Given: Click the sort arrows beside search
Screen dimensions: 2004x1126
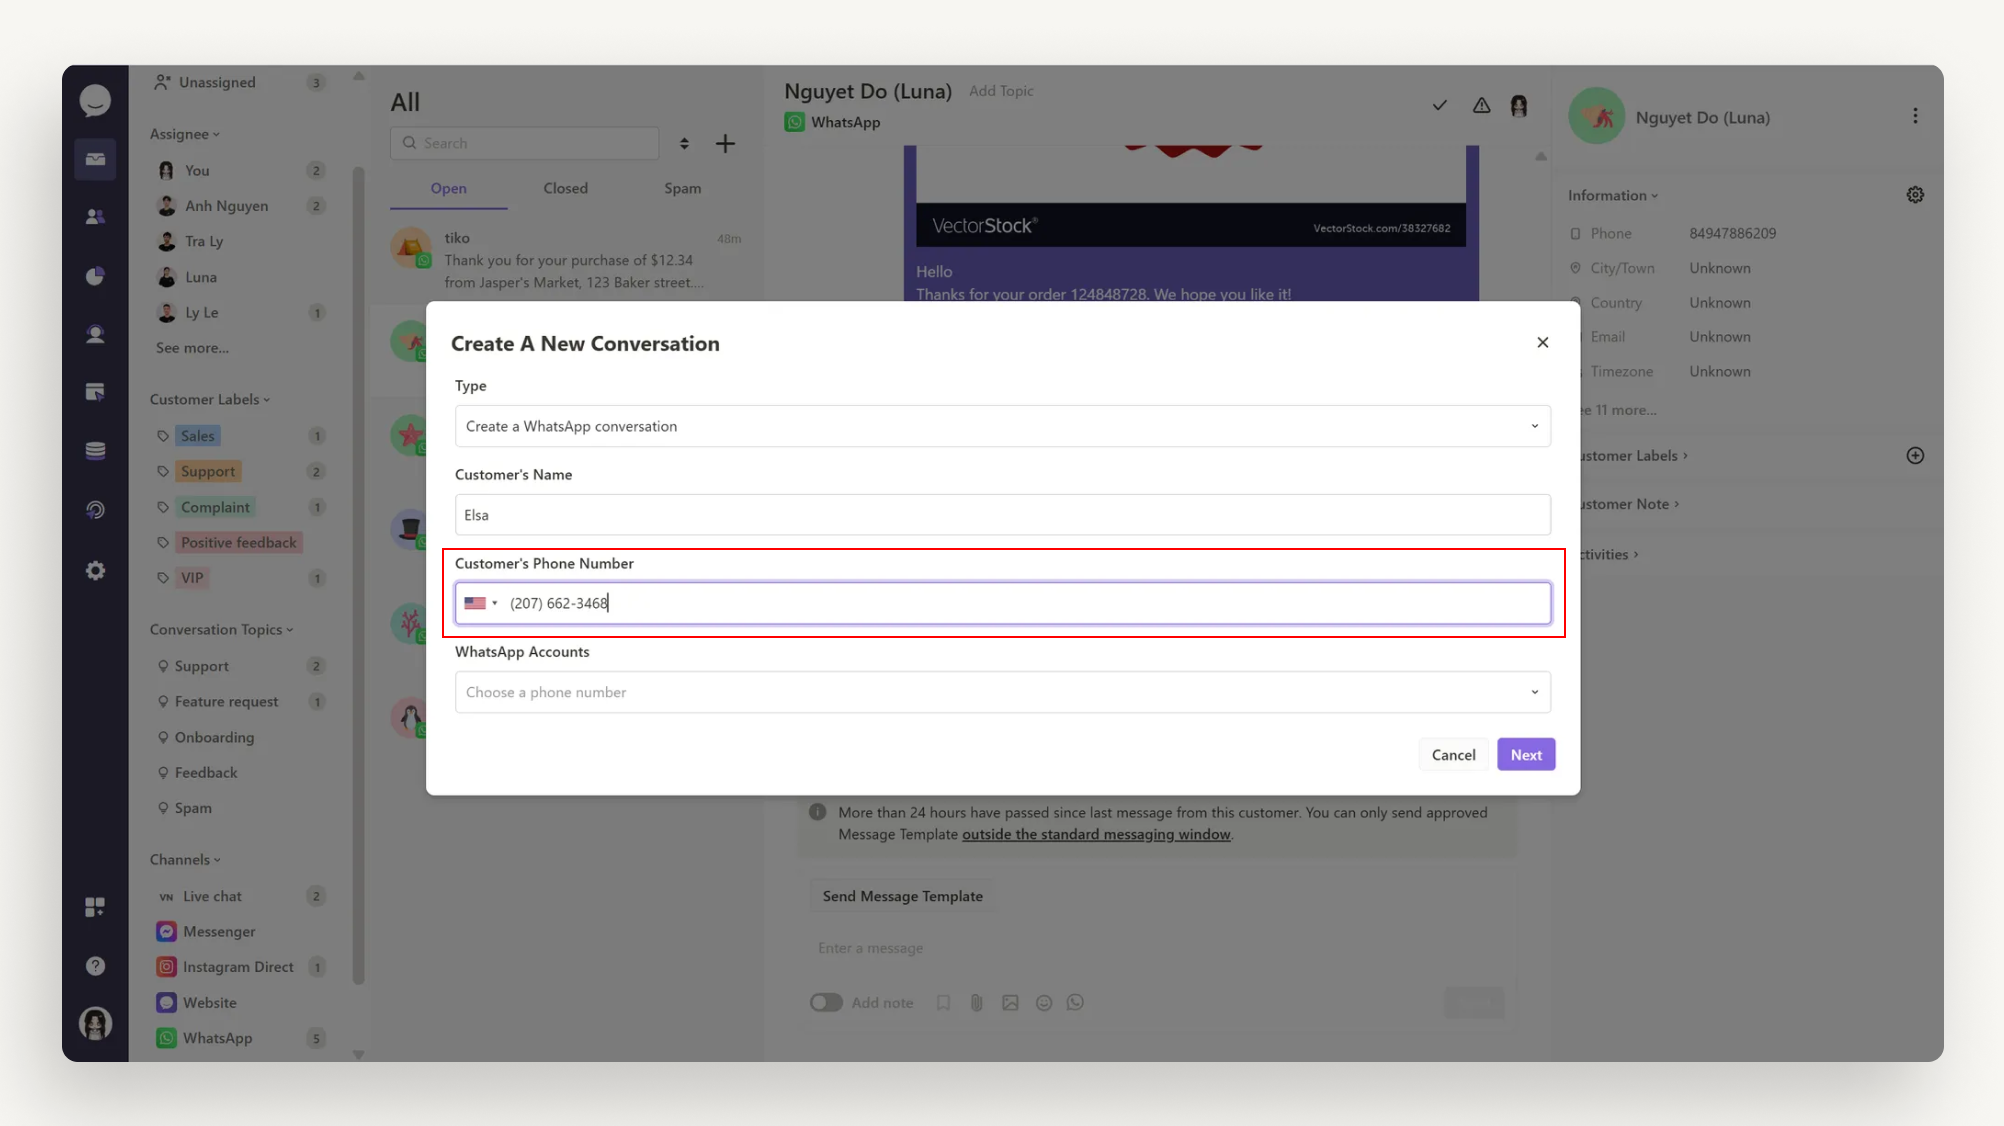Looking at the screenshot, I should point(684,144).
